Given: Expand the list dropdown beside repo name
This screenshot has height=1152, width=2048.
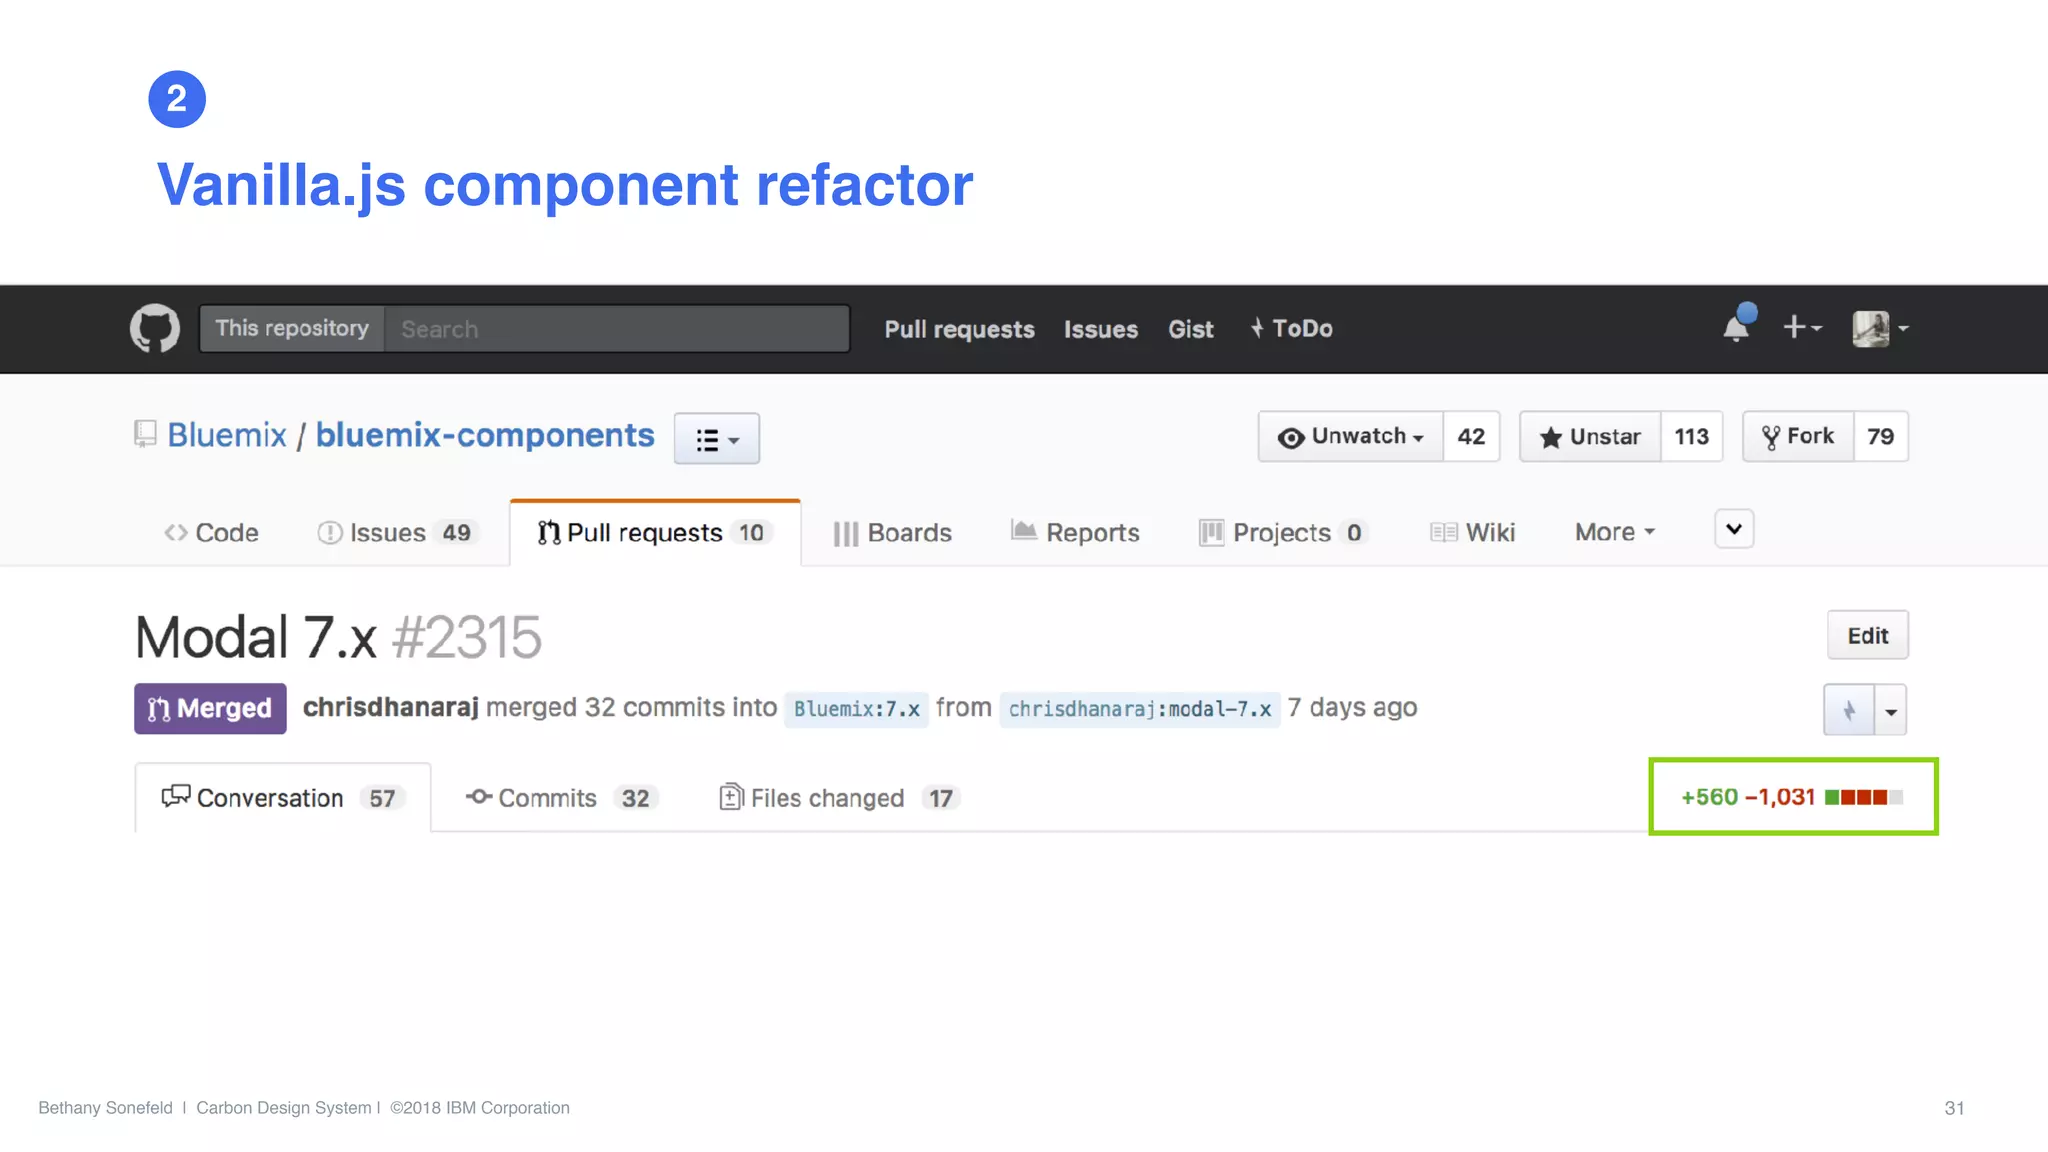Looking at the screenshot, I should point(716,438).
